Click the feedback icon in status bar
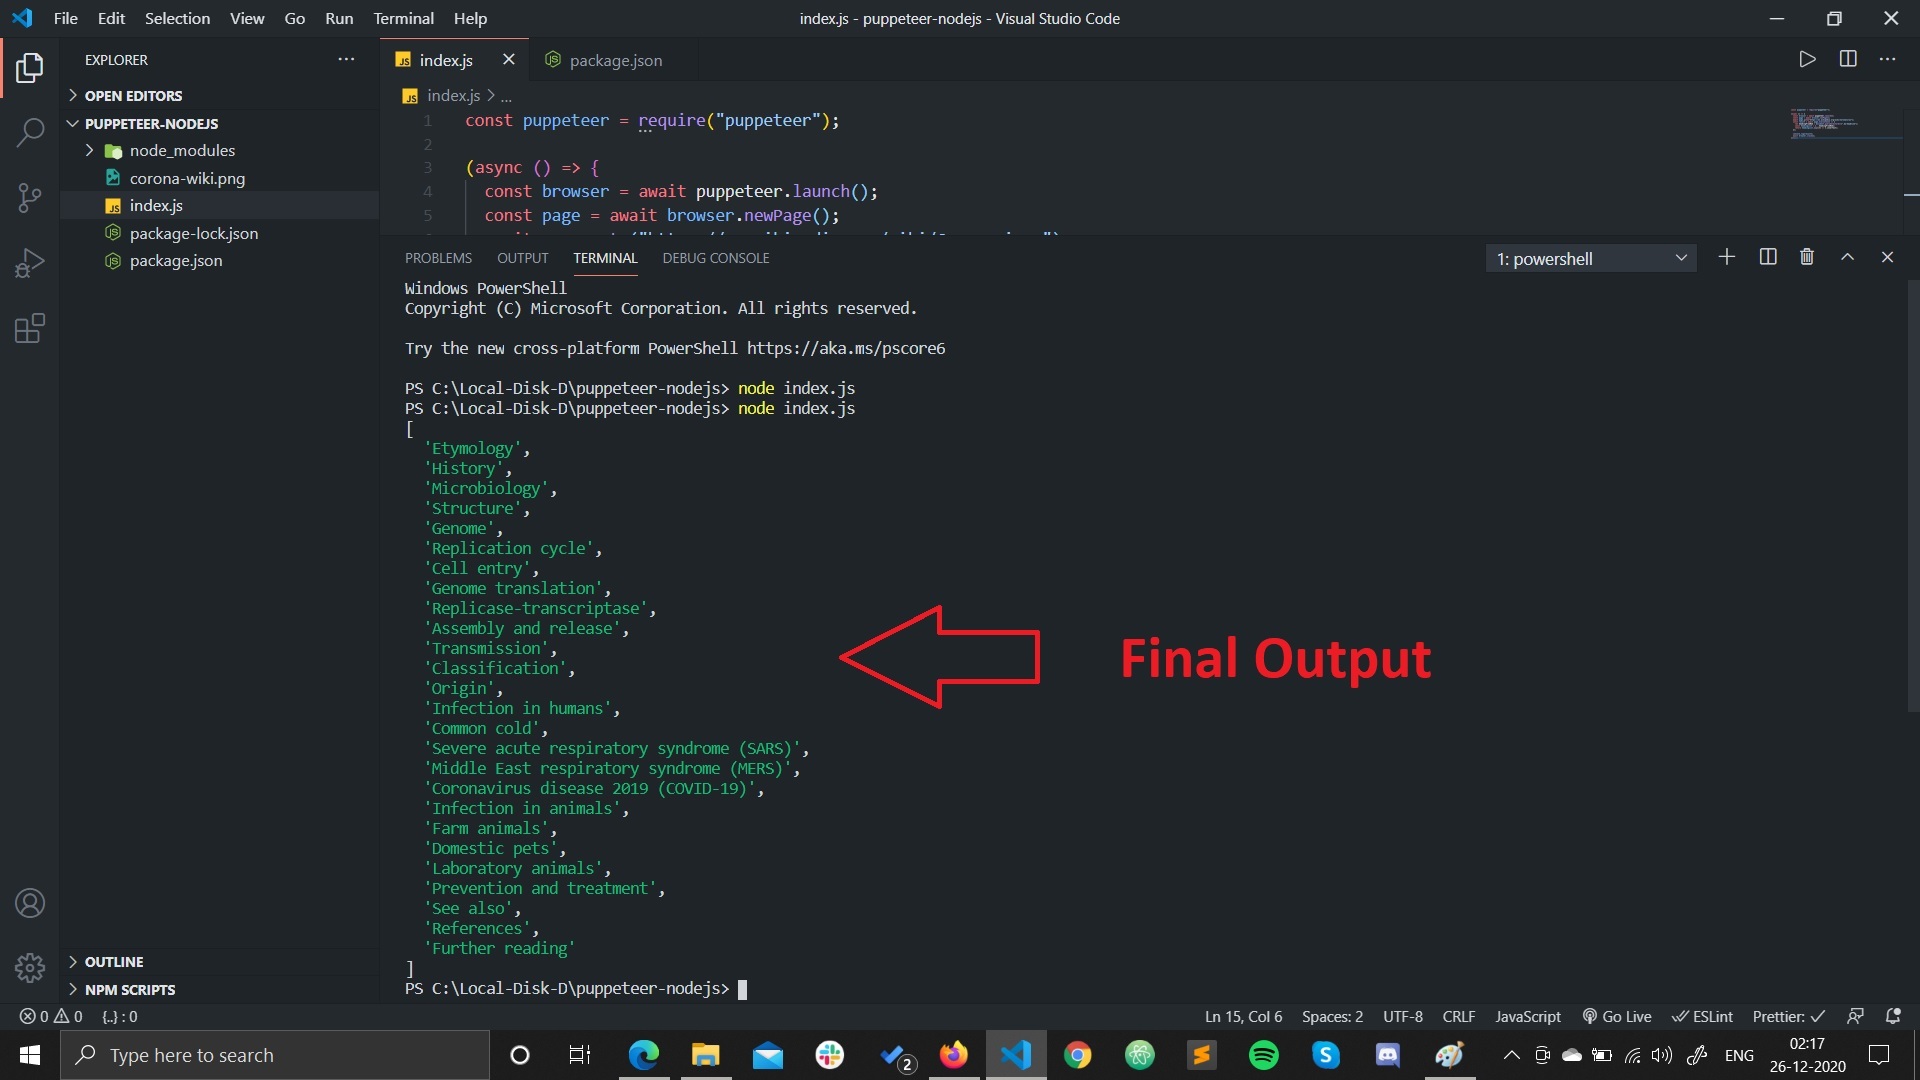 [x=1855, y=1016]
